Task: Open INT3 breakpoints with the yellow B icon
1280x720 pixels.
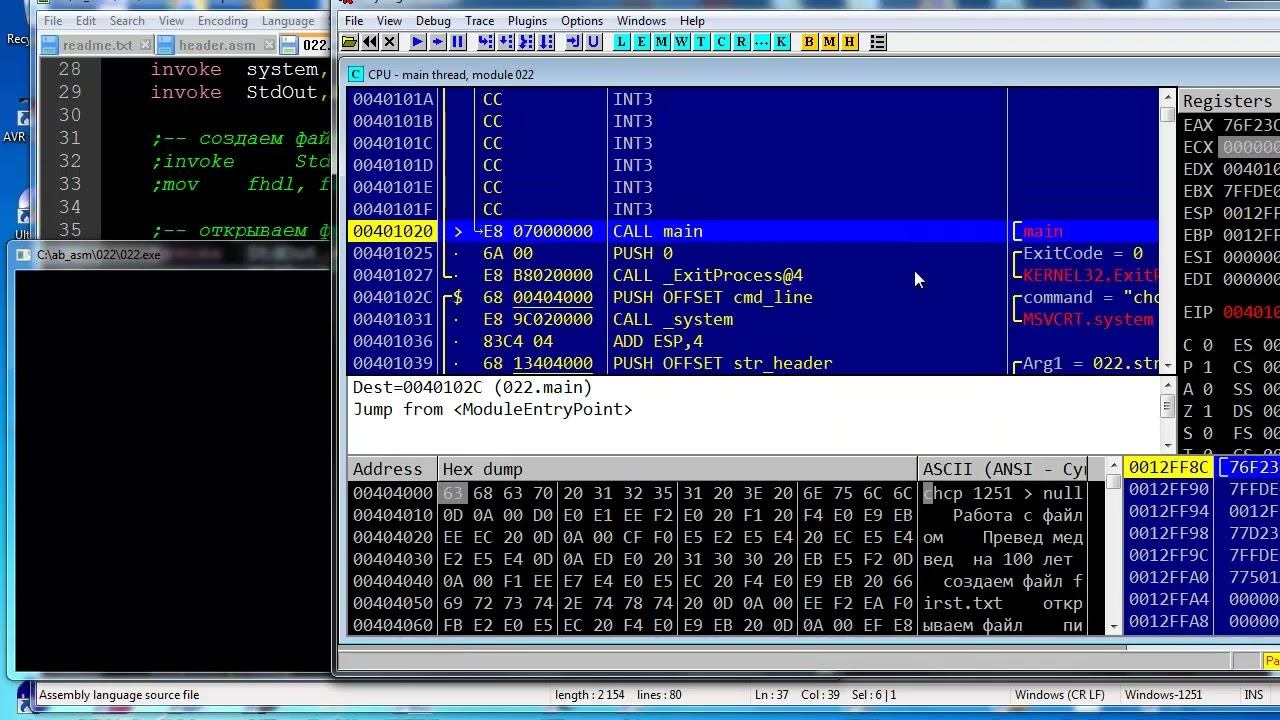Action: (809, 42)
